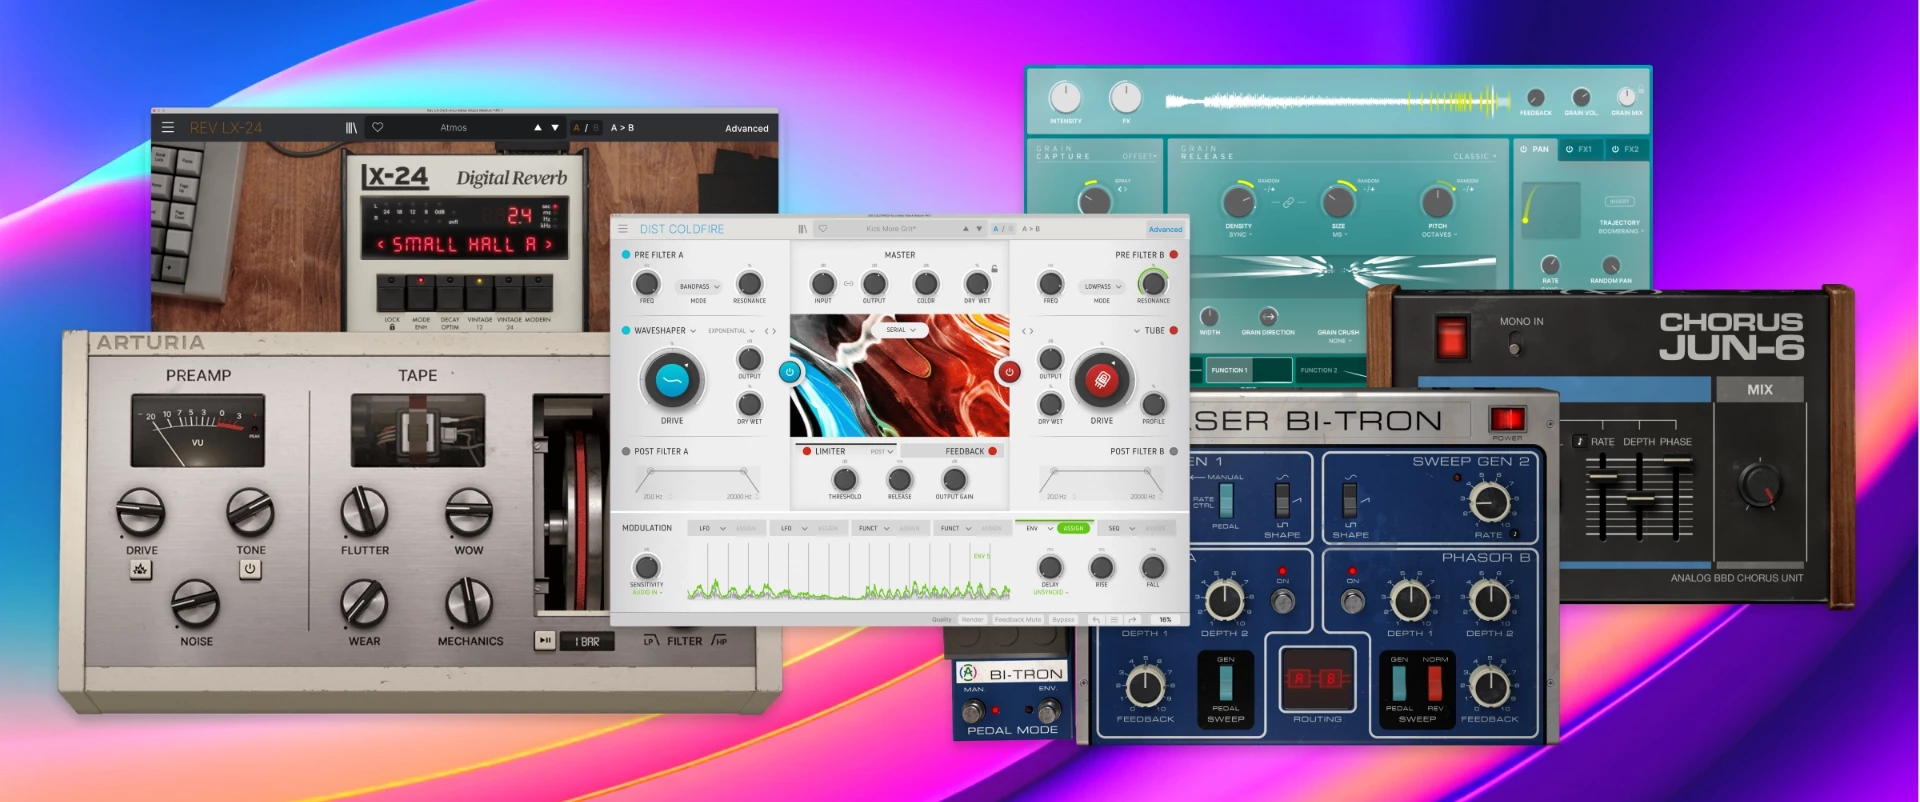Click A > B copy button in Dist Coldfire
Screen dimensions: 1920x802
point(1031,229)
